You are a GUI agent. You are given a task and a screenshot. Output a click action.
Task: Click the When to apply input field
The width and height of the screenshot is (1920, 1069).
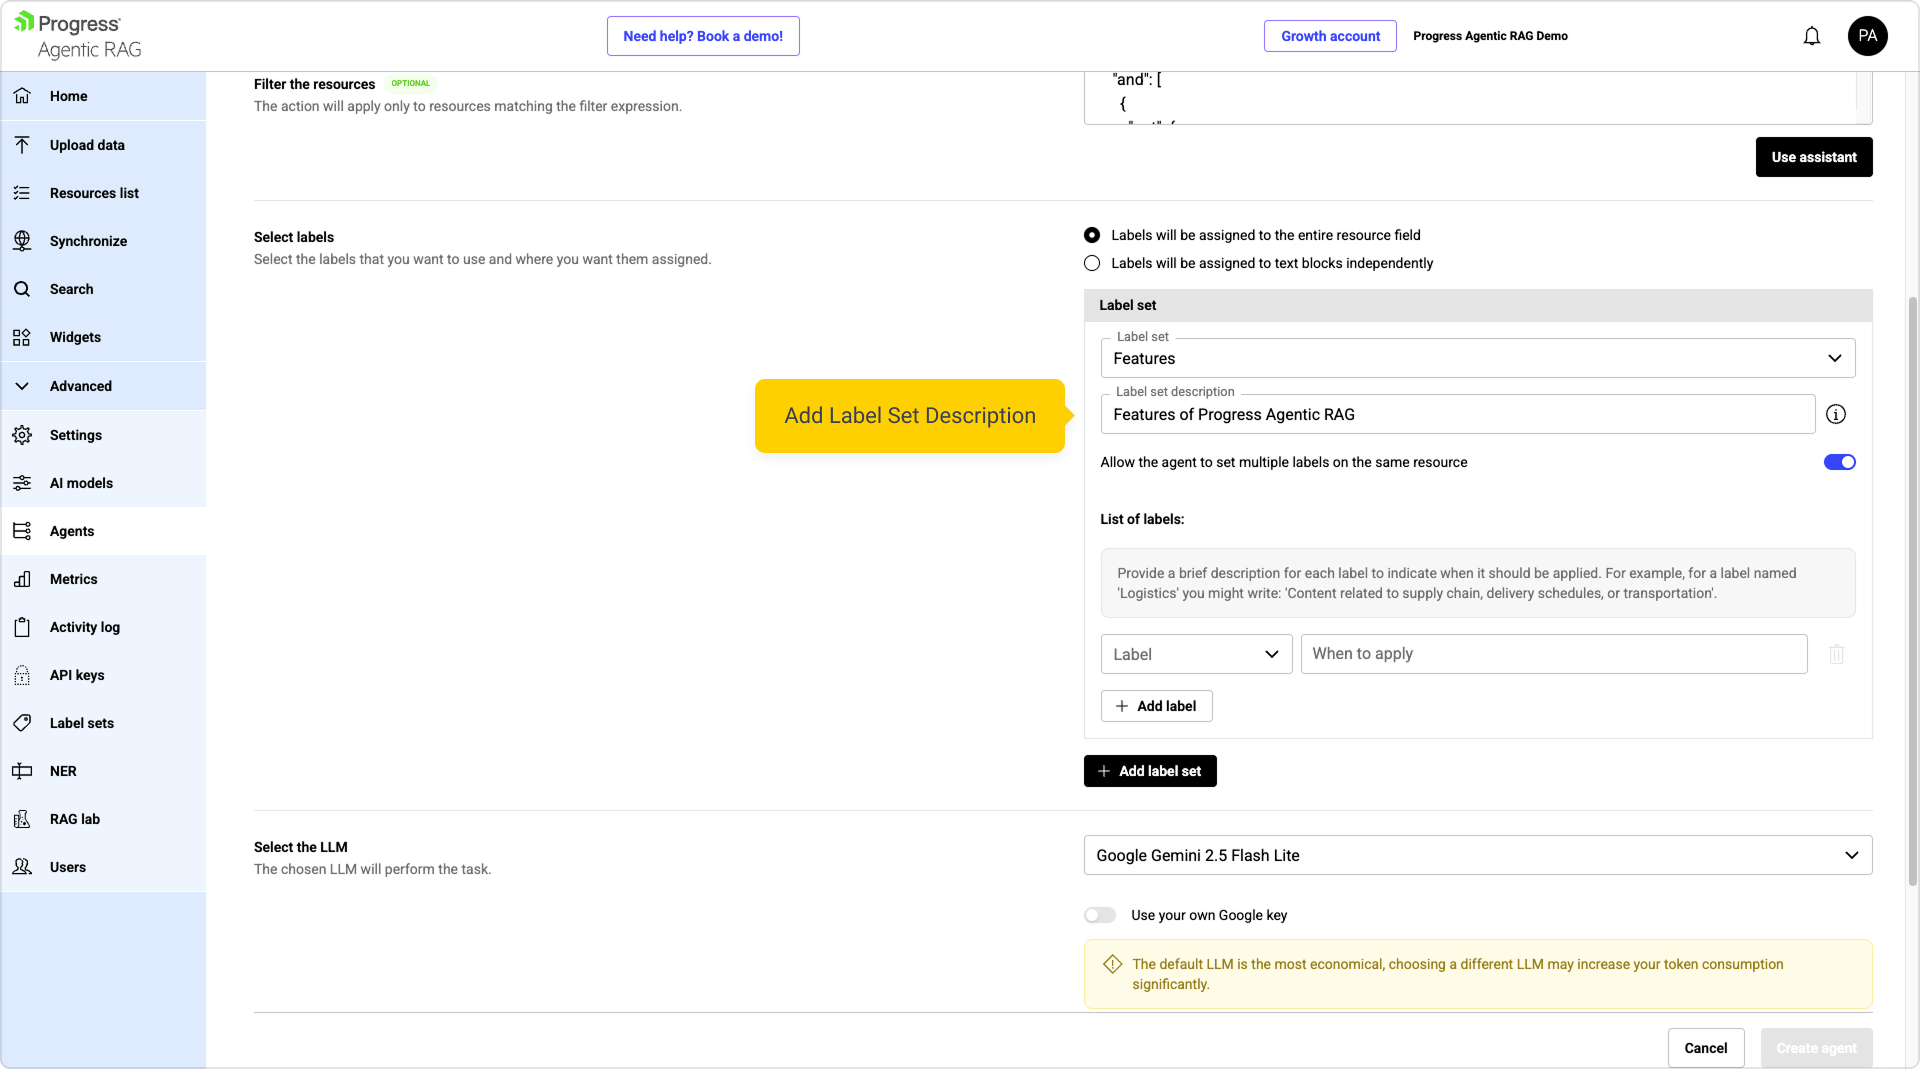pos(1553,654)
